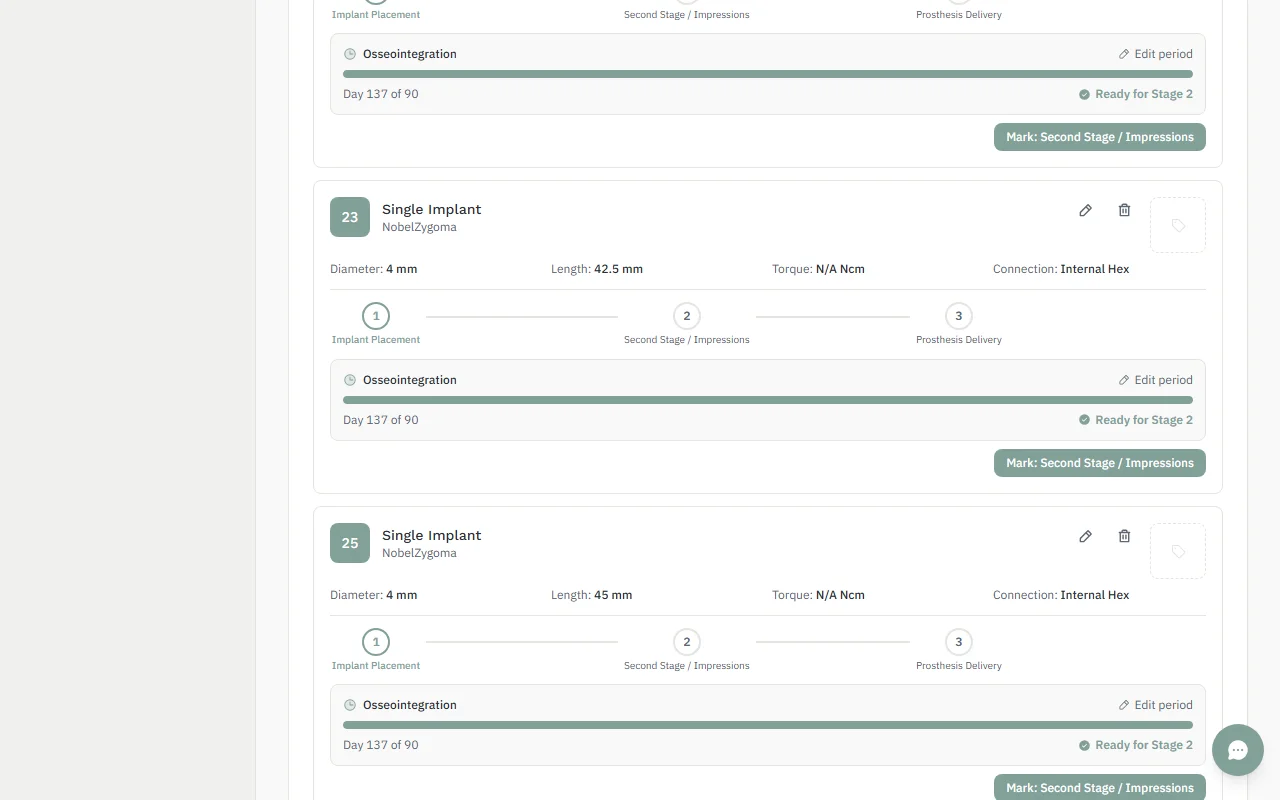This screenshot has height=800, width=1280.
Task: Select step 3 Prosthesis Delivery on implant 23
Action: tap(959, 316)
